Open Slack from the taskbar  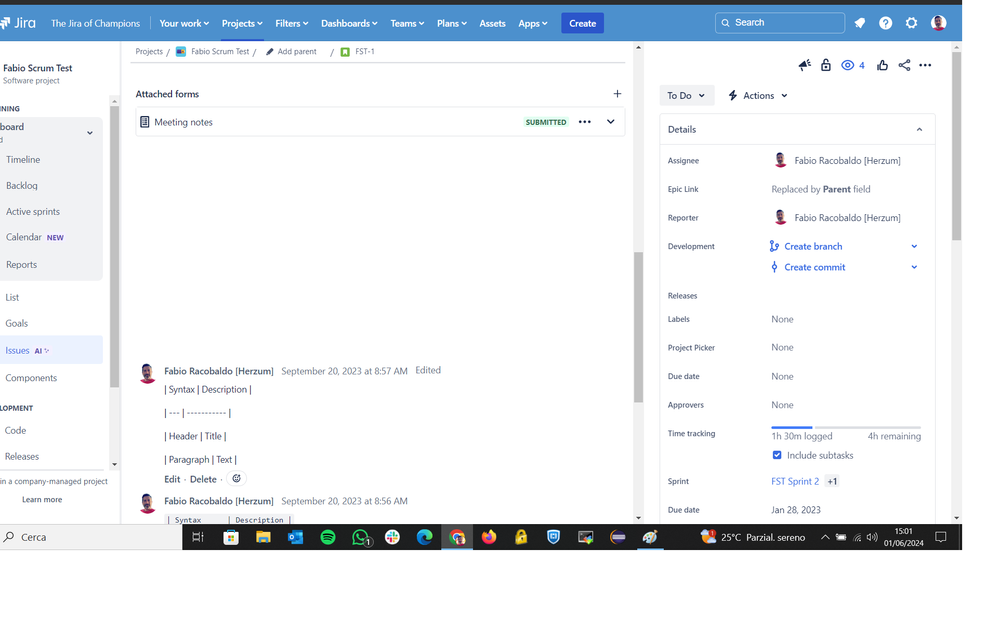pyautogui.click(x=392, y=537)
